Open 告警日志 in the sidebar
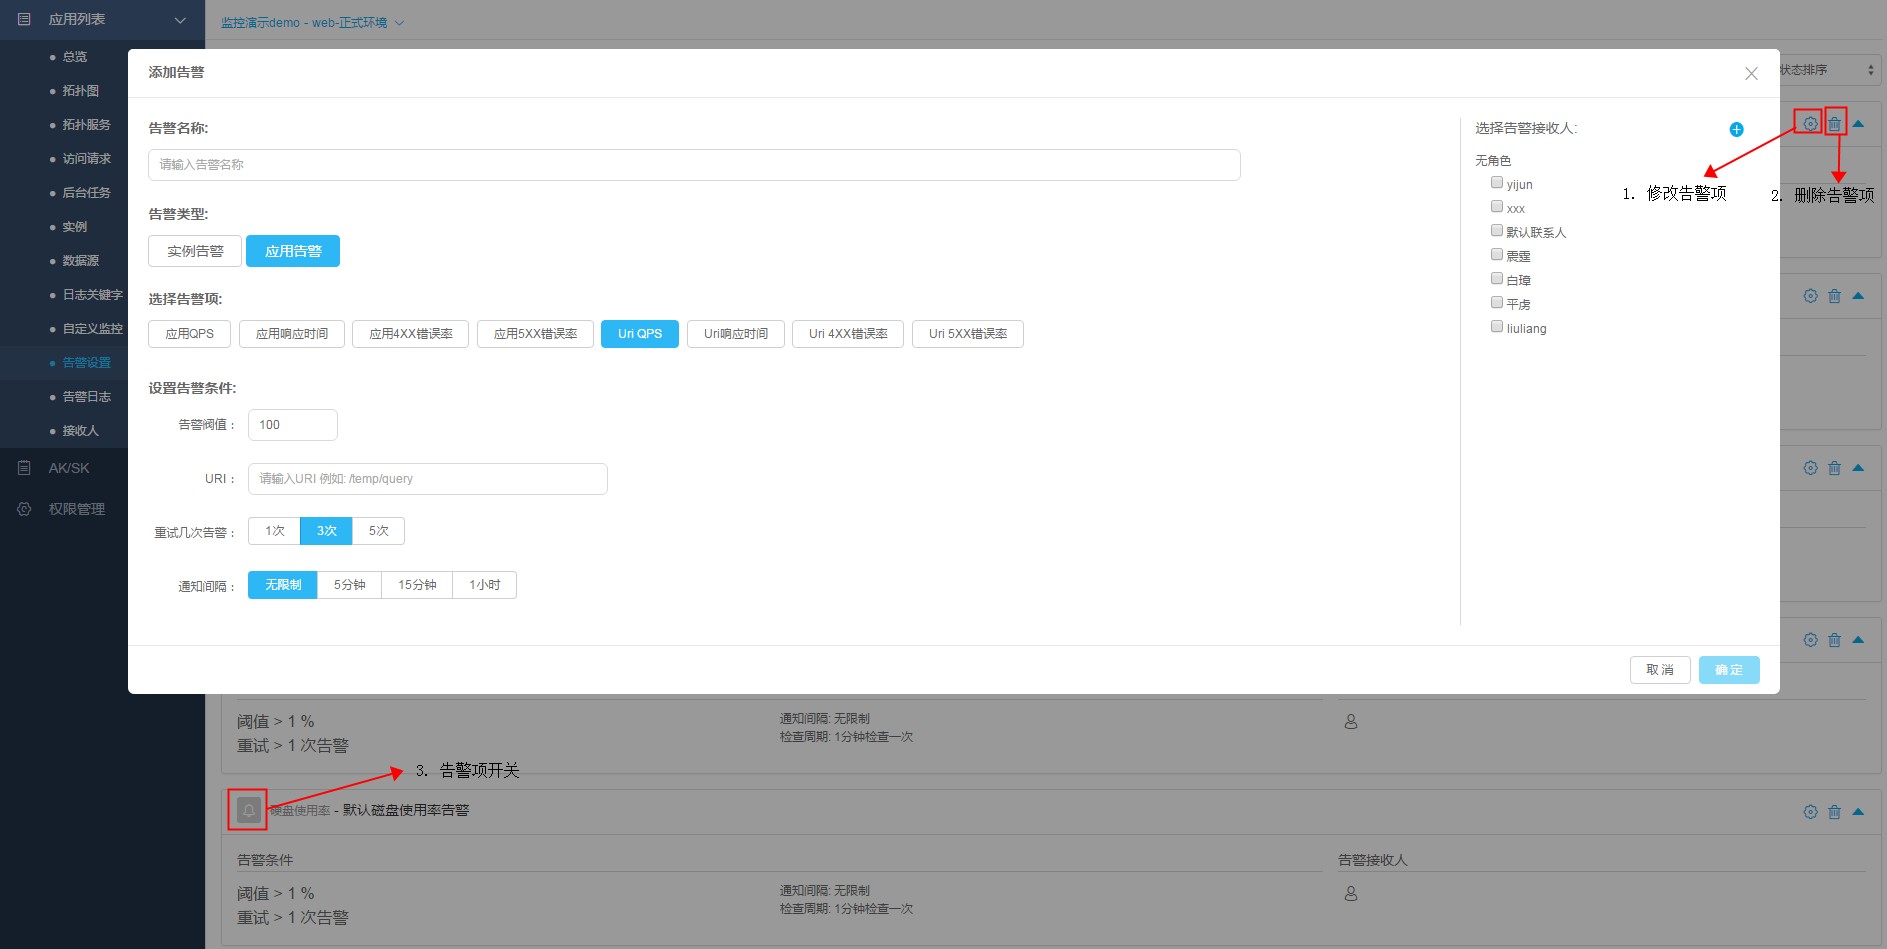 (x=87, y=397)
